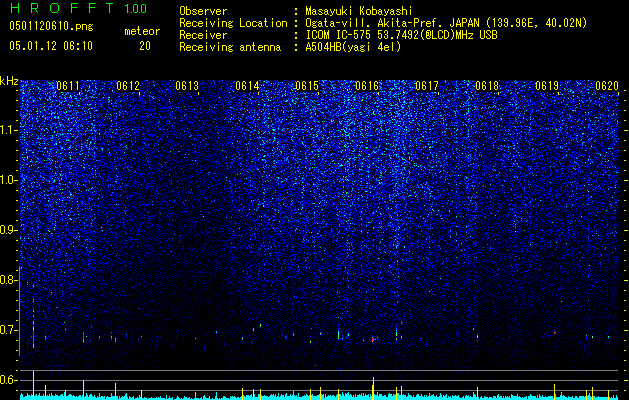This screenshot has height=400, width=629.
Task: Click the 0.6 kHz axis label
Action: [9, 380]
